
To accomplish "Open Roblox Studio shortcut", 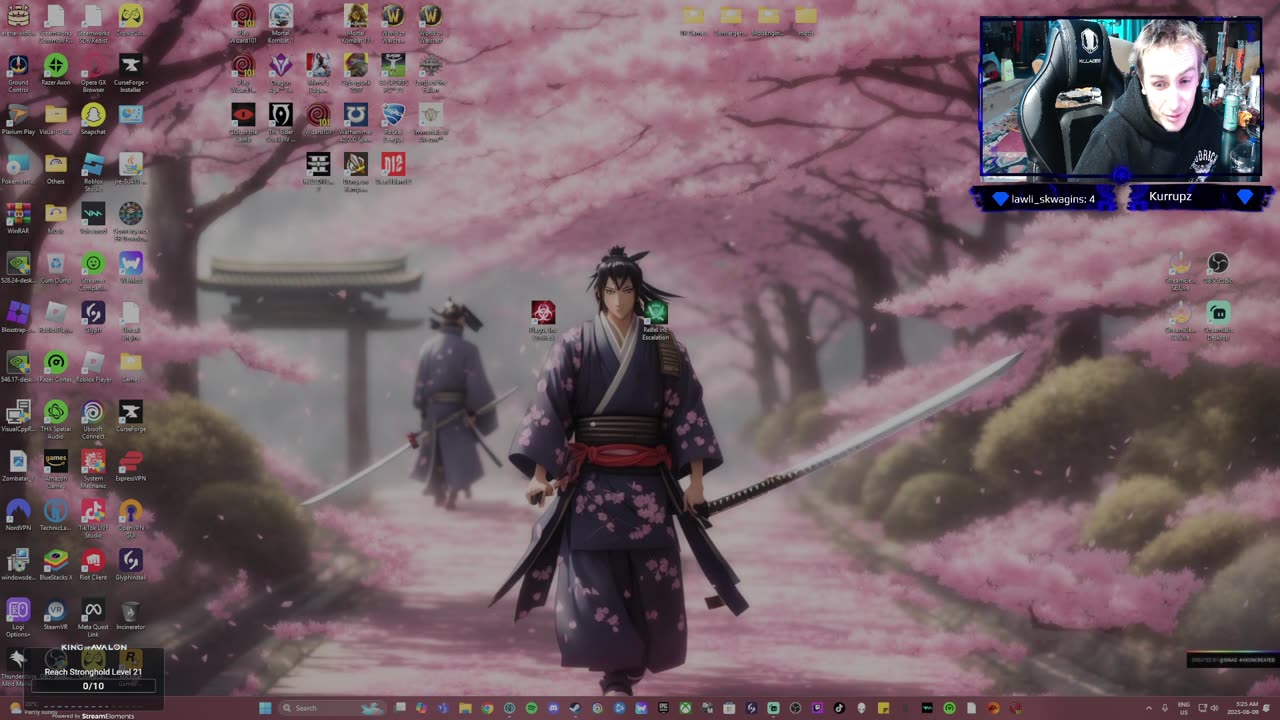I will coord(93,171).
